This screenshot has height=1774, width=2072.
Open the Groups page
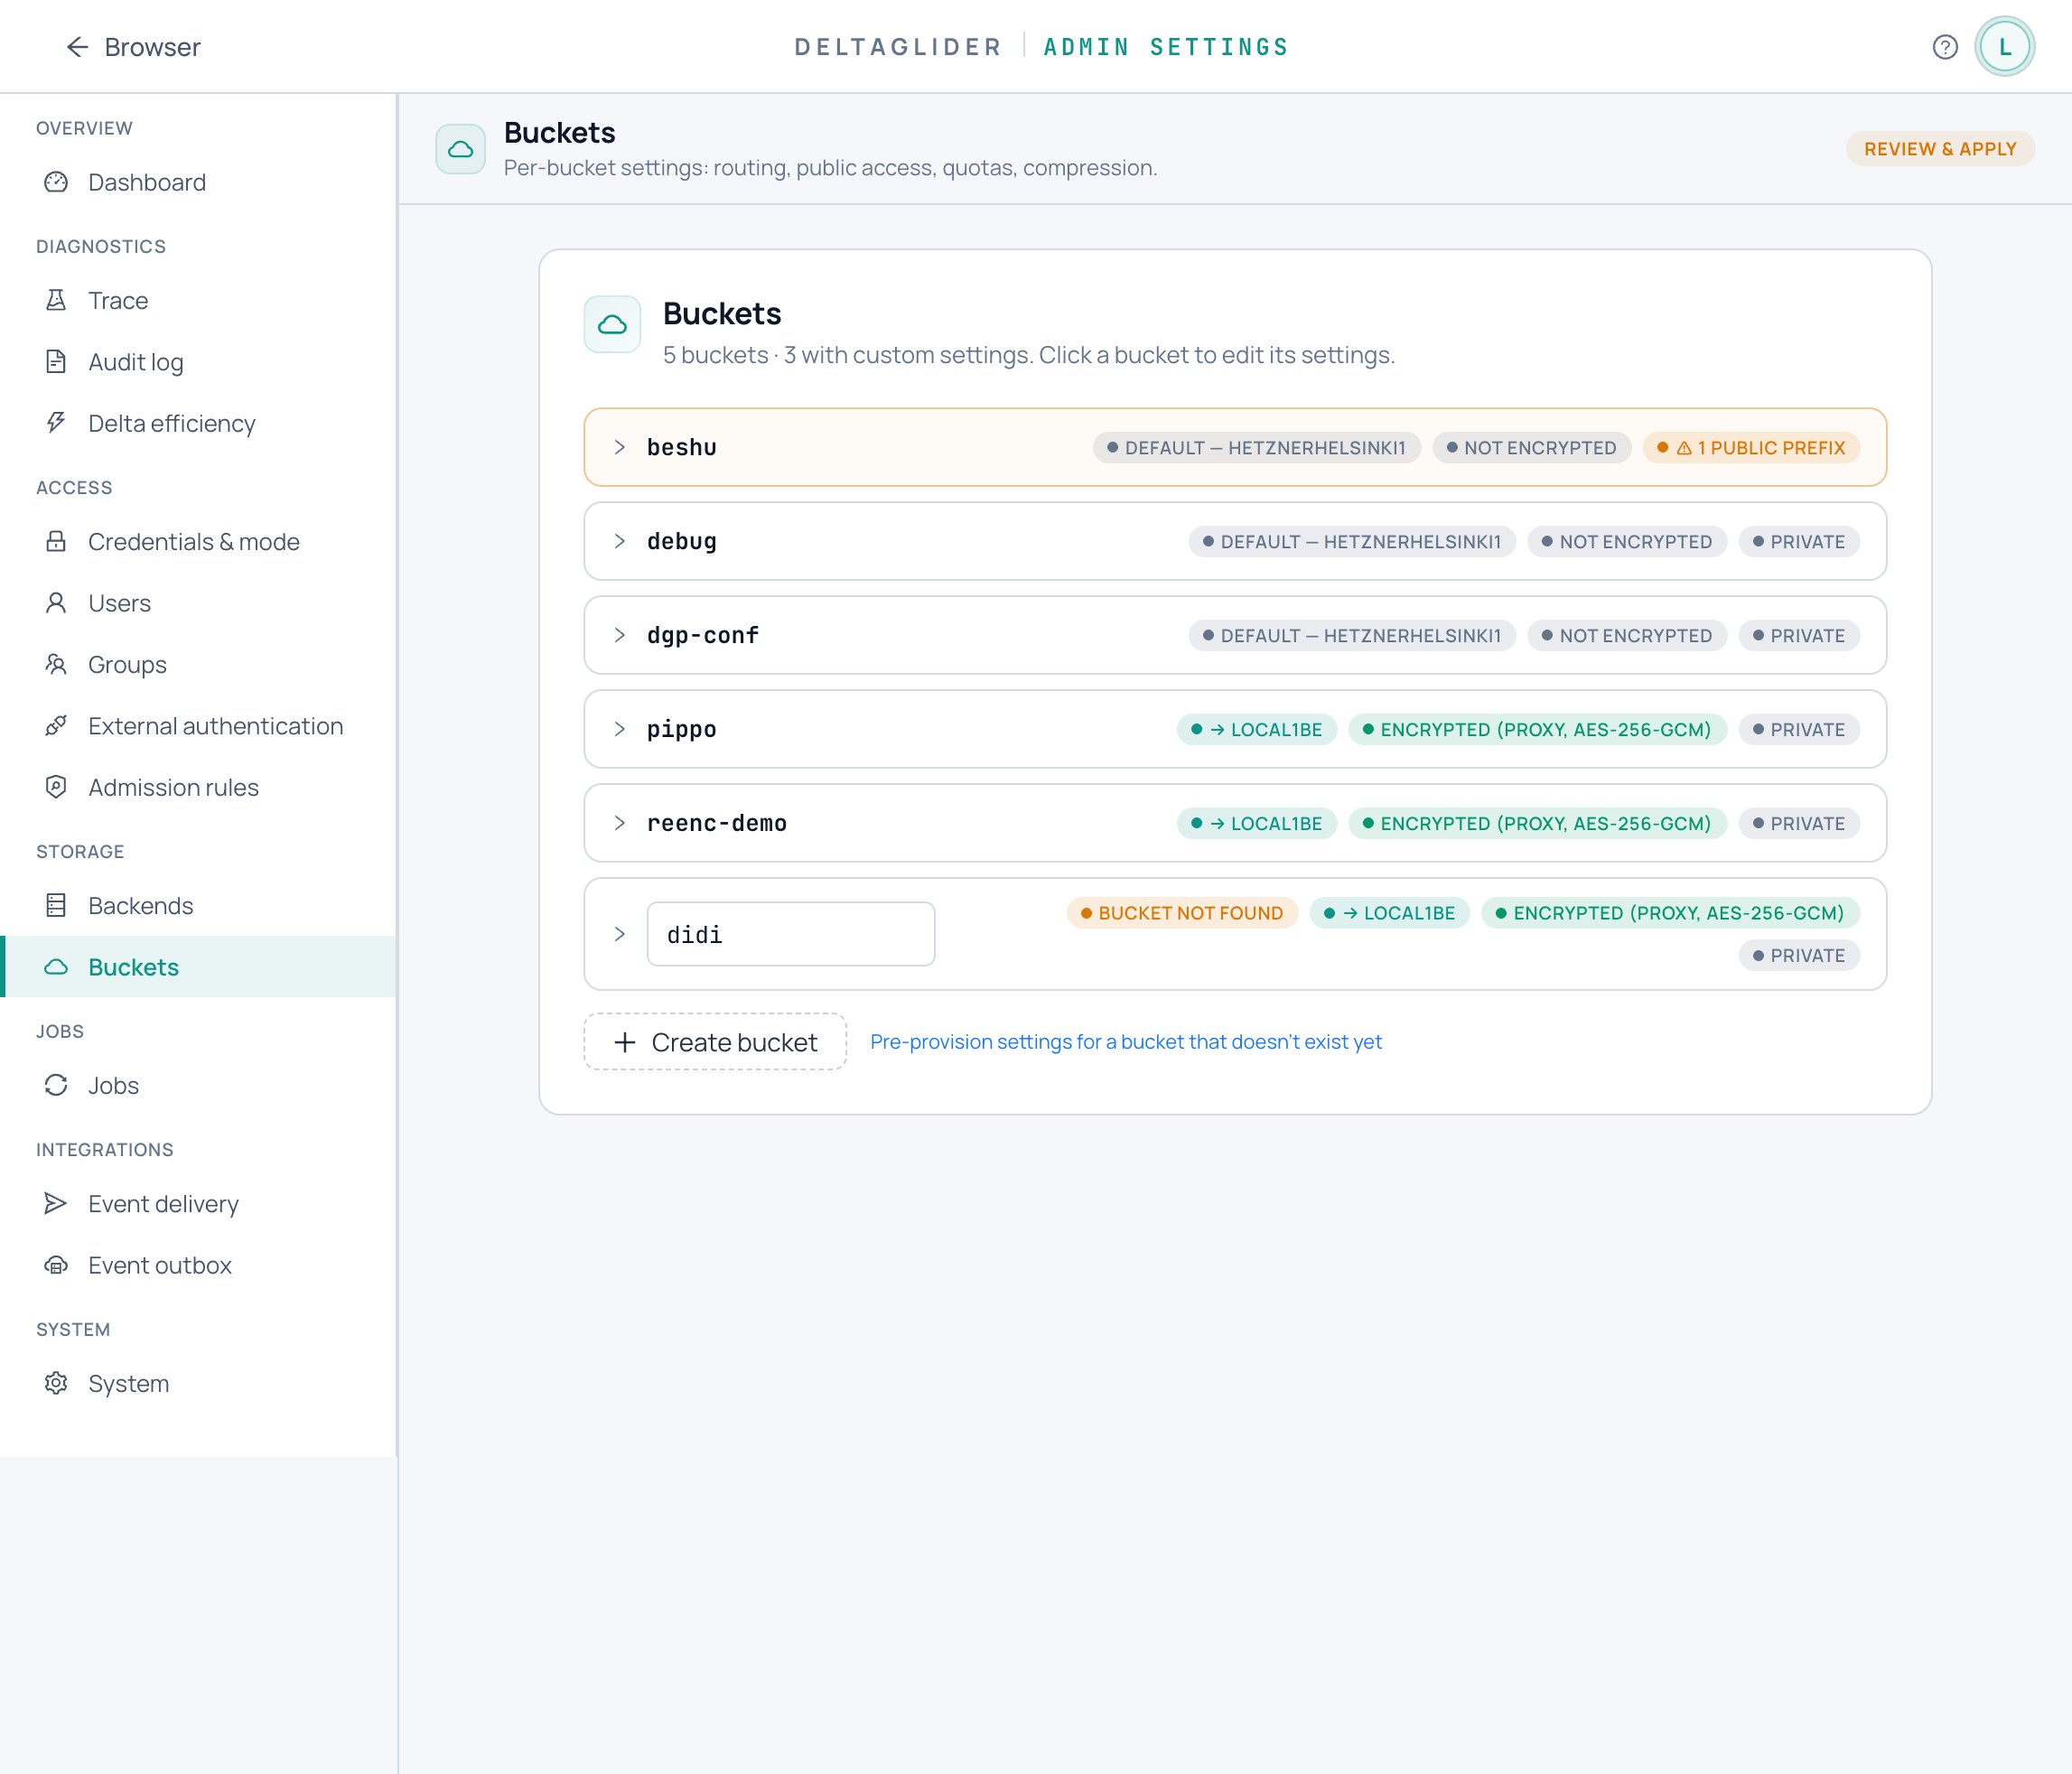point(198,664)
